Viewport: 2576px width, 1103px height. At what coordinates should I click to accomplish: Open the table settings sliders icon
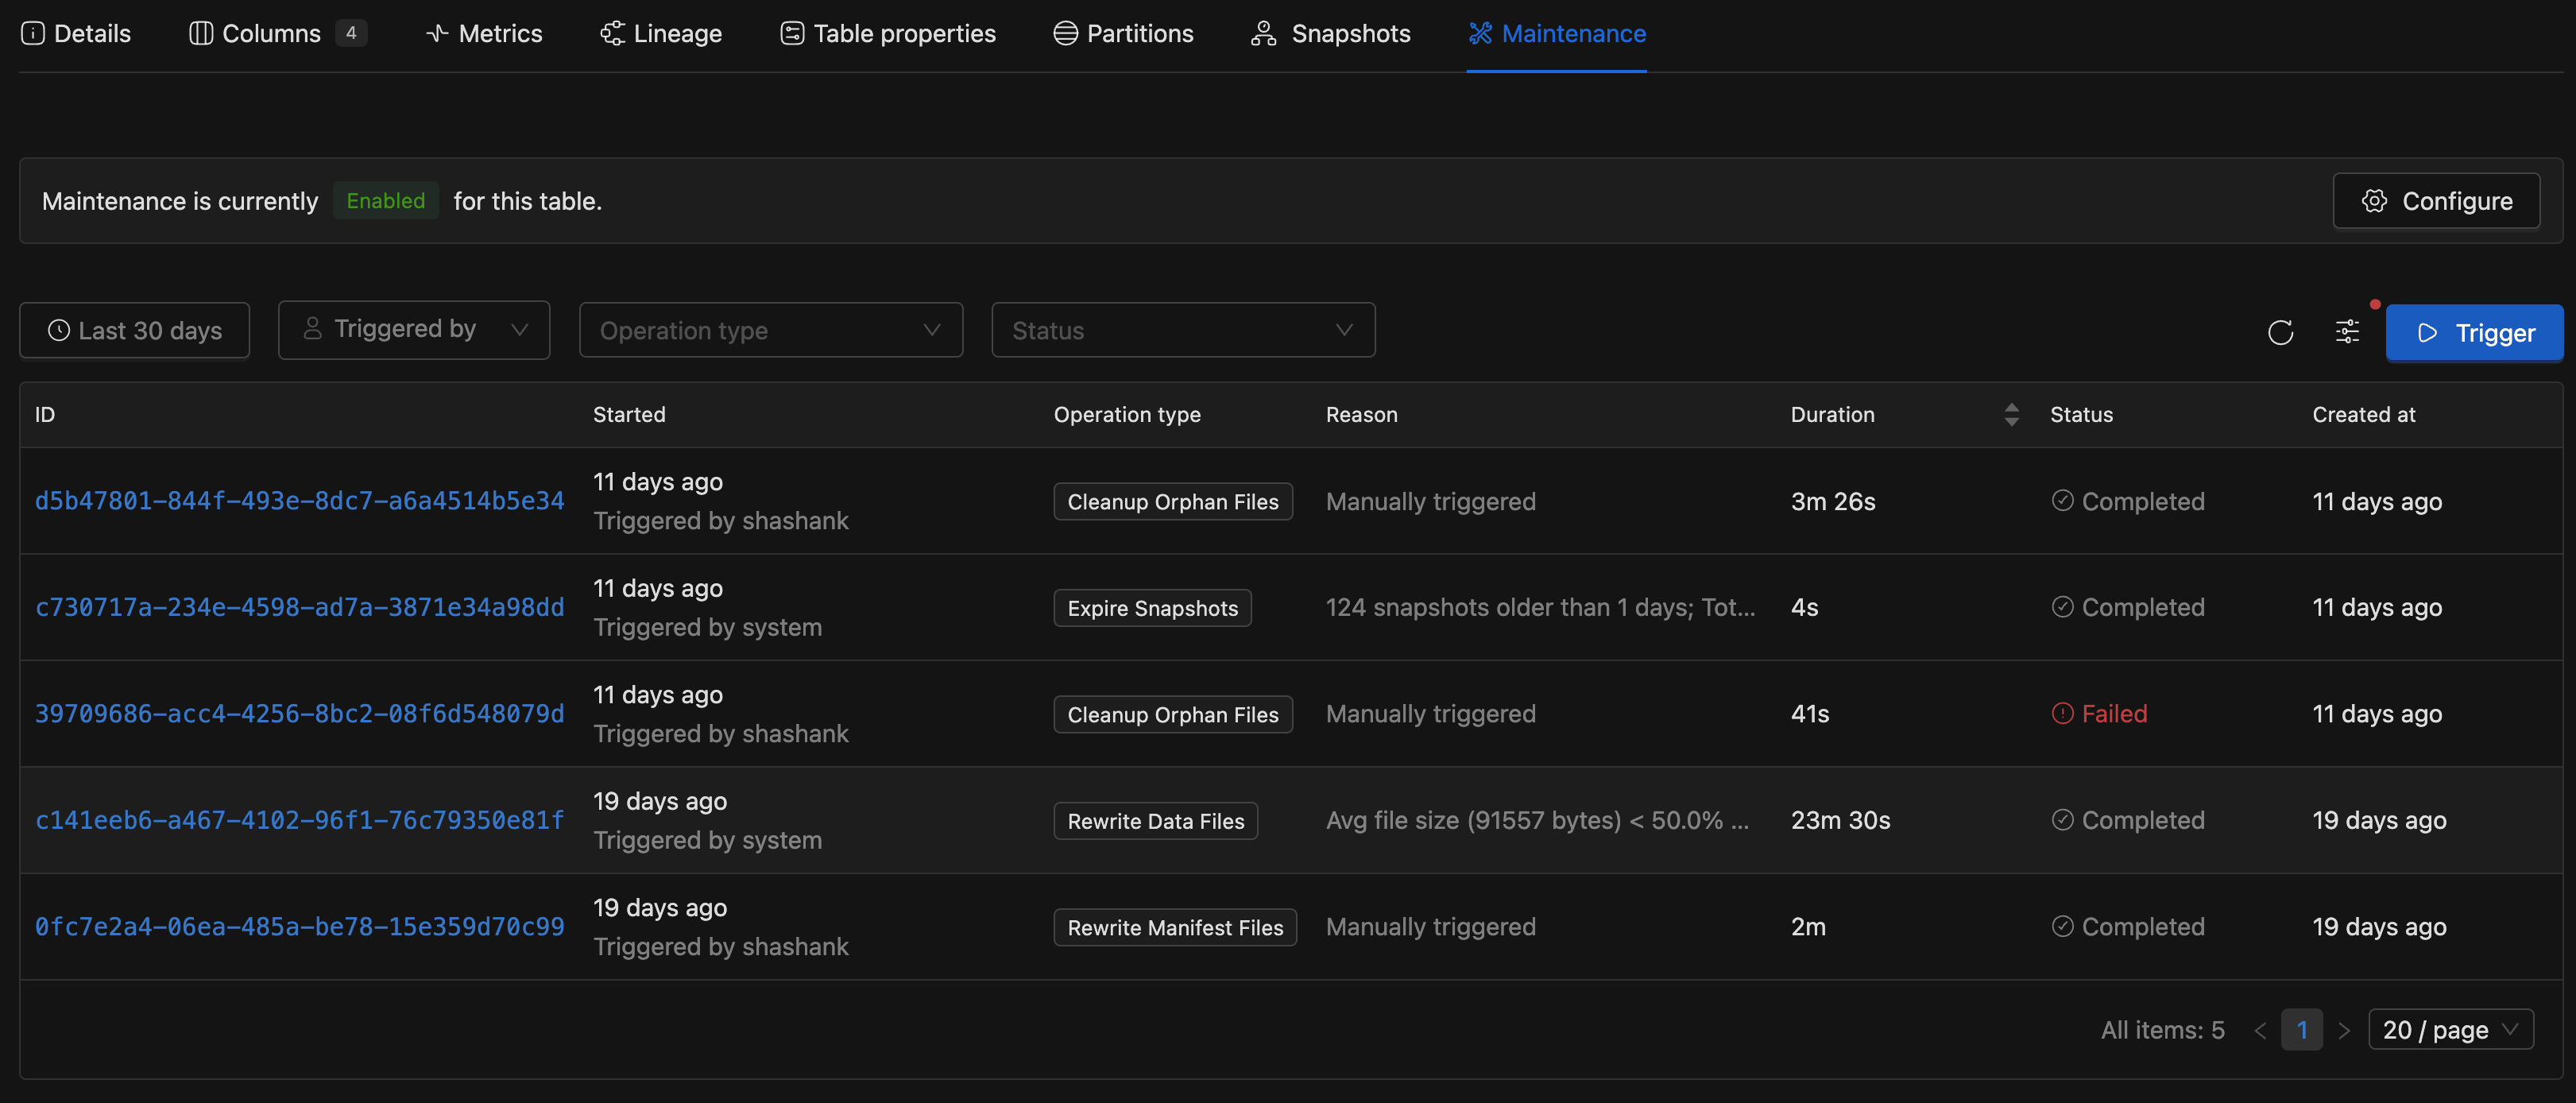point(2347,332)
